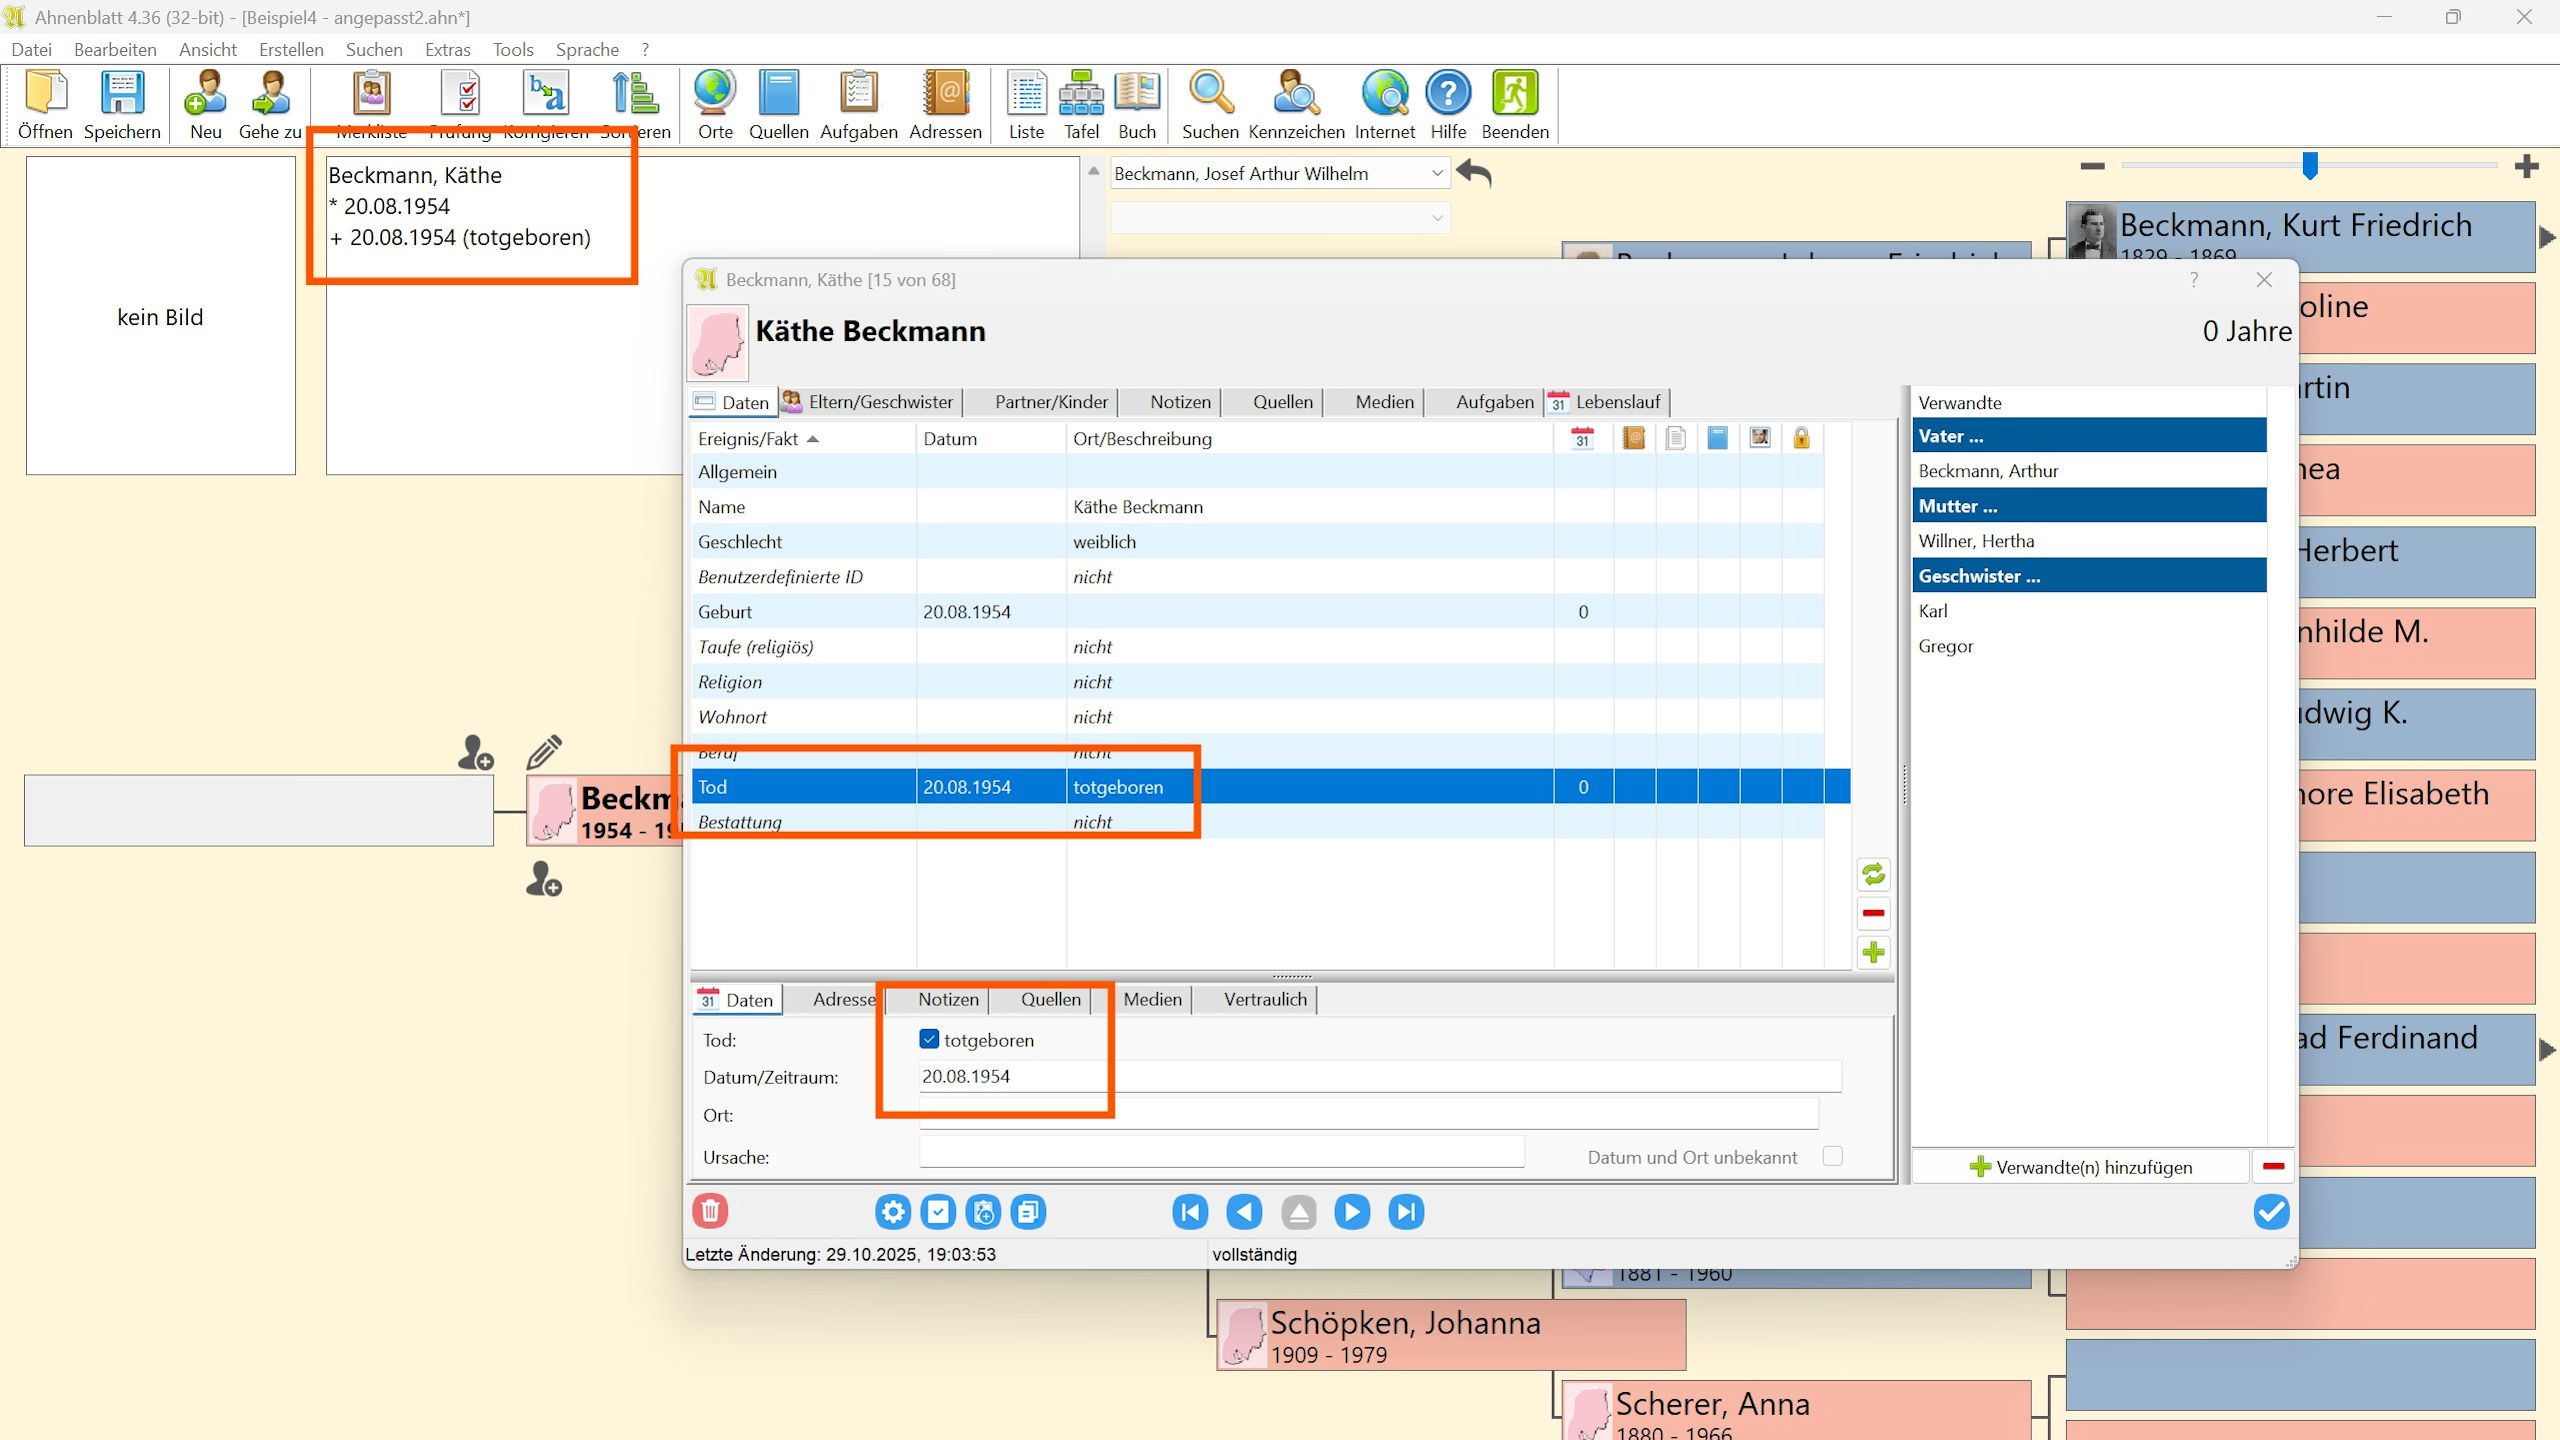Click red trash delete person icon
The width and height of the screenshot is (2560, 1440).
[x=710, y=1212]
